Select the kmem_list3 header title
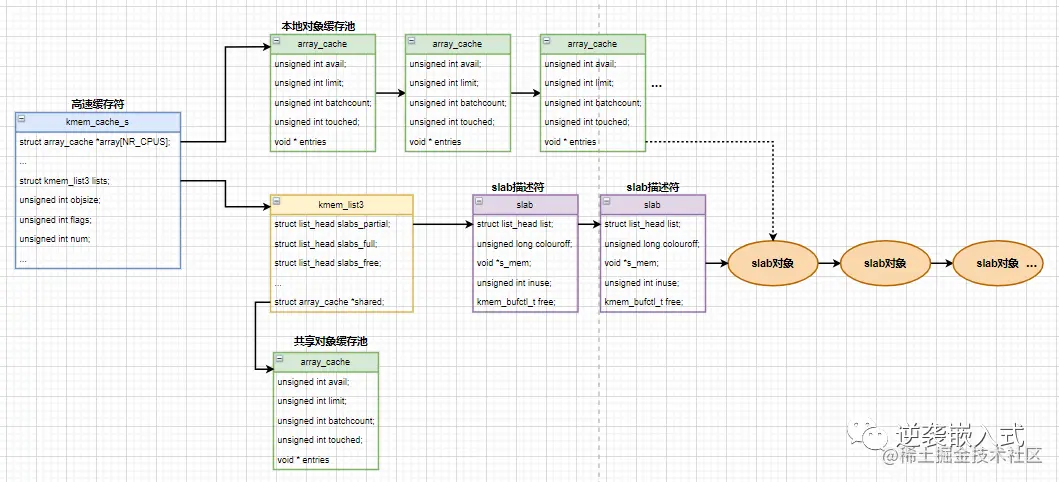The width and height of the screenshot is (1059, 482). click(x=341, y=205)
